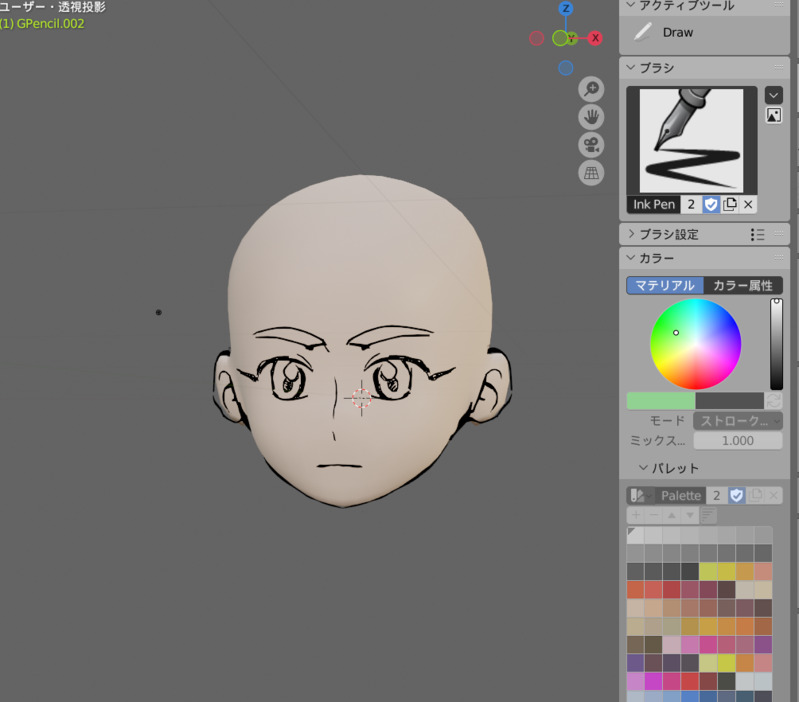Click the red X axis on the gizmo
The image size is (799, 702).
tap(595, 38)
